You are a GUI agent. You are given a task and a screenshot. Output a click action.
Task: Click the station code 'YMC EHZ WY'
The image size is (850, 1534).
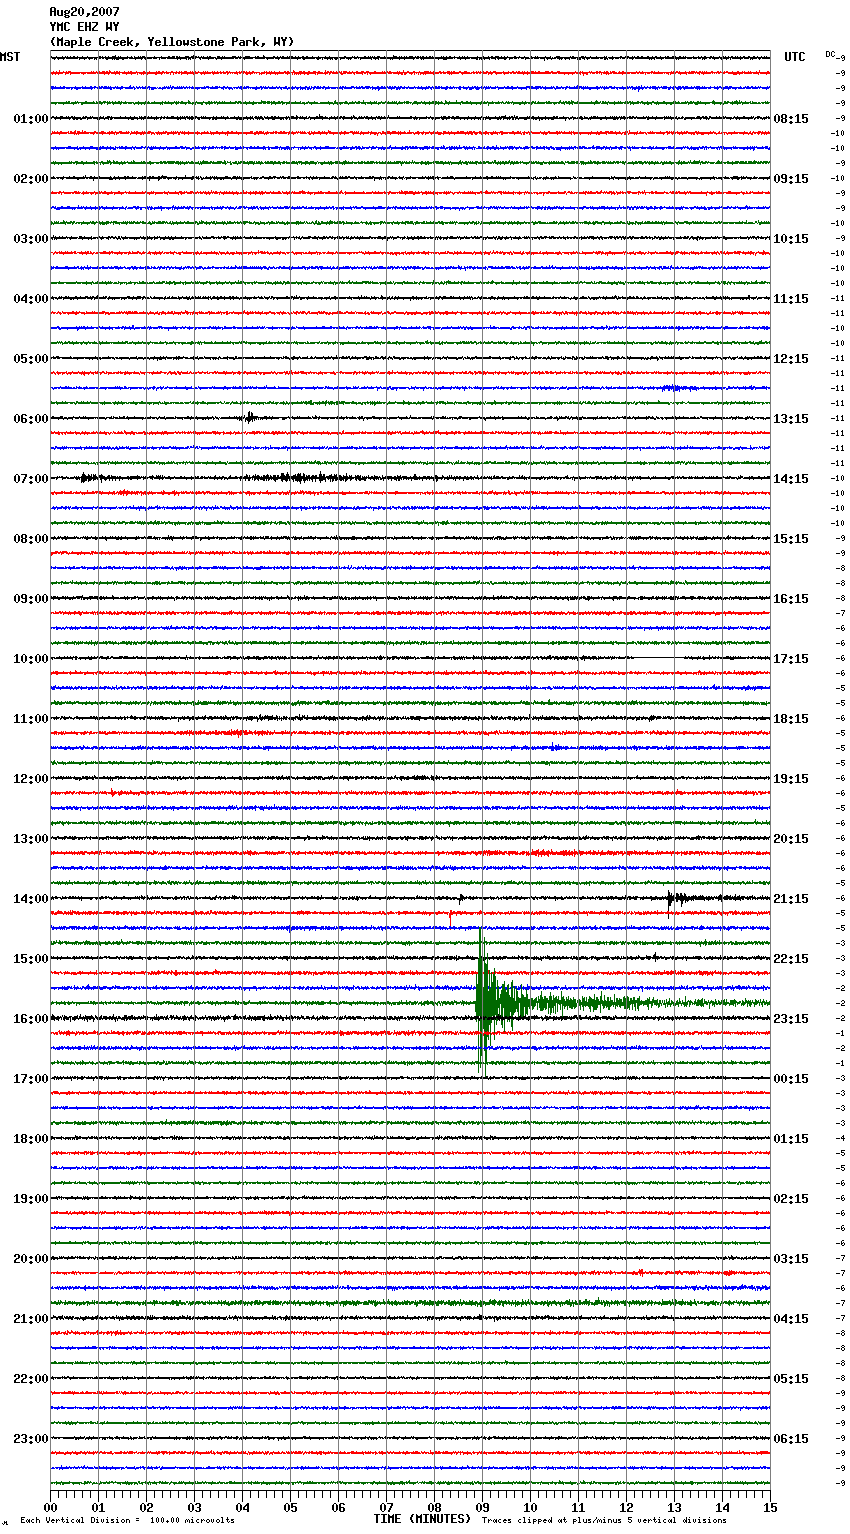(x=84, y=27)
